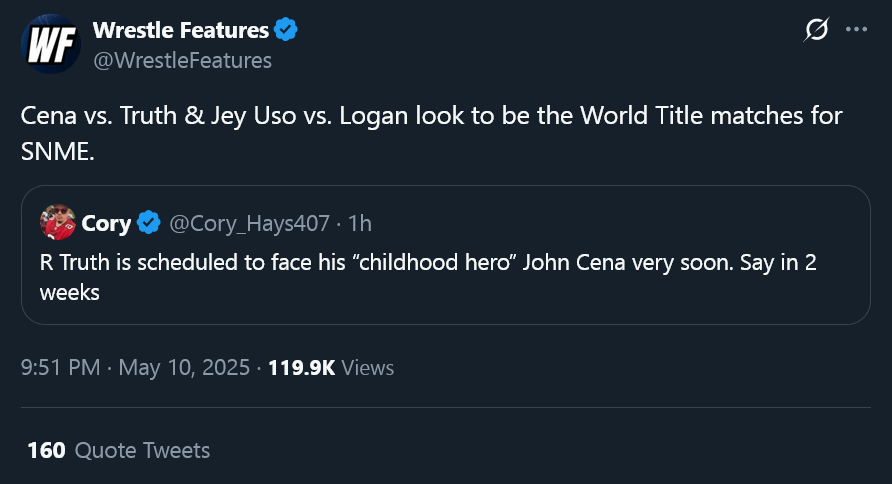Click Cory's small profile picture
This screenshot has height=484, width=892.
tap(58, 223)
